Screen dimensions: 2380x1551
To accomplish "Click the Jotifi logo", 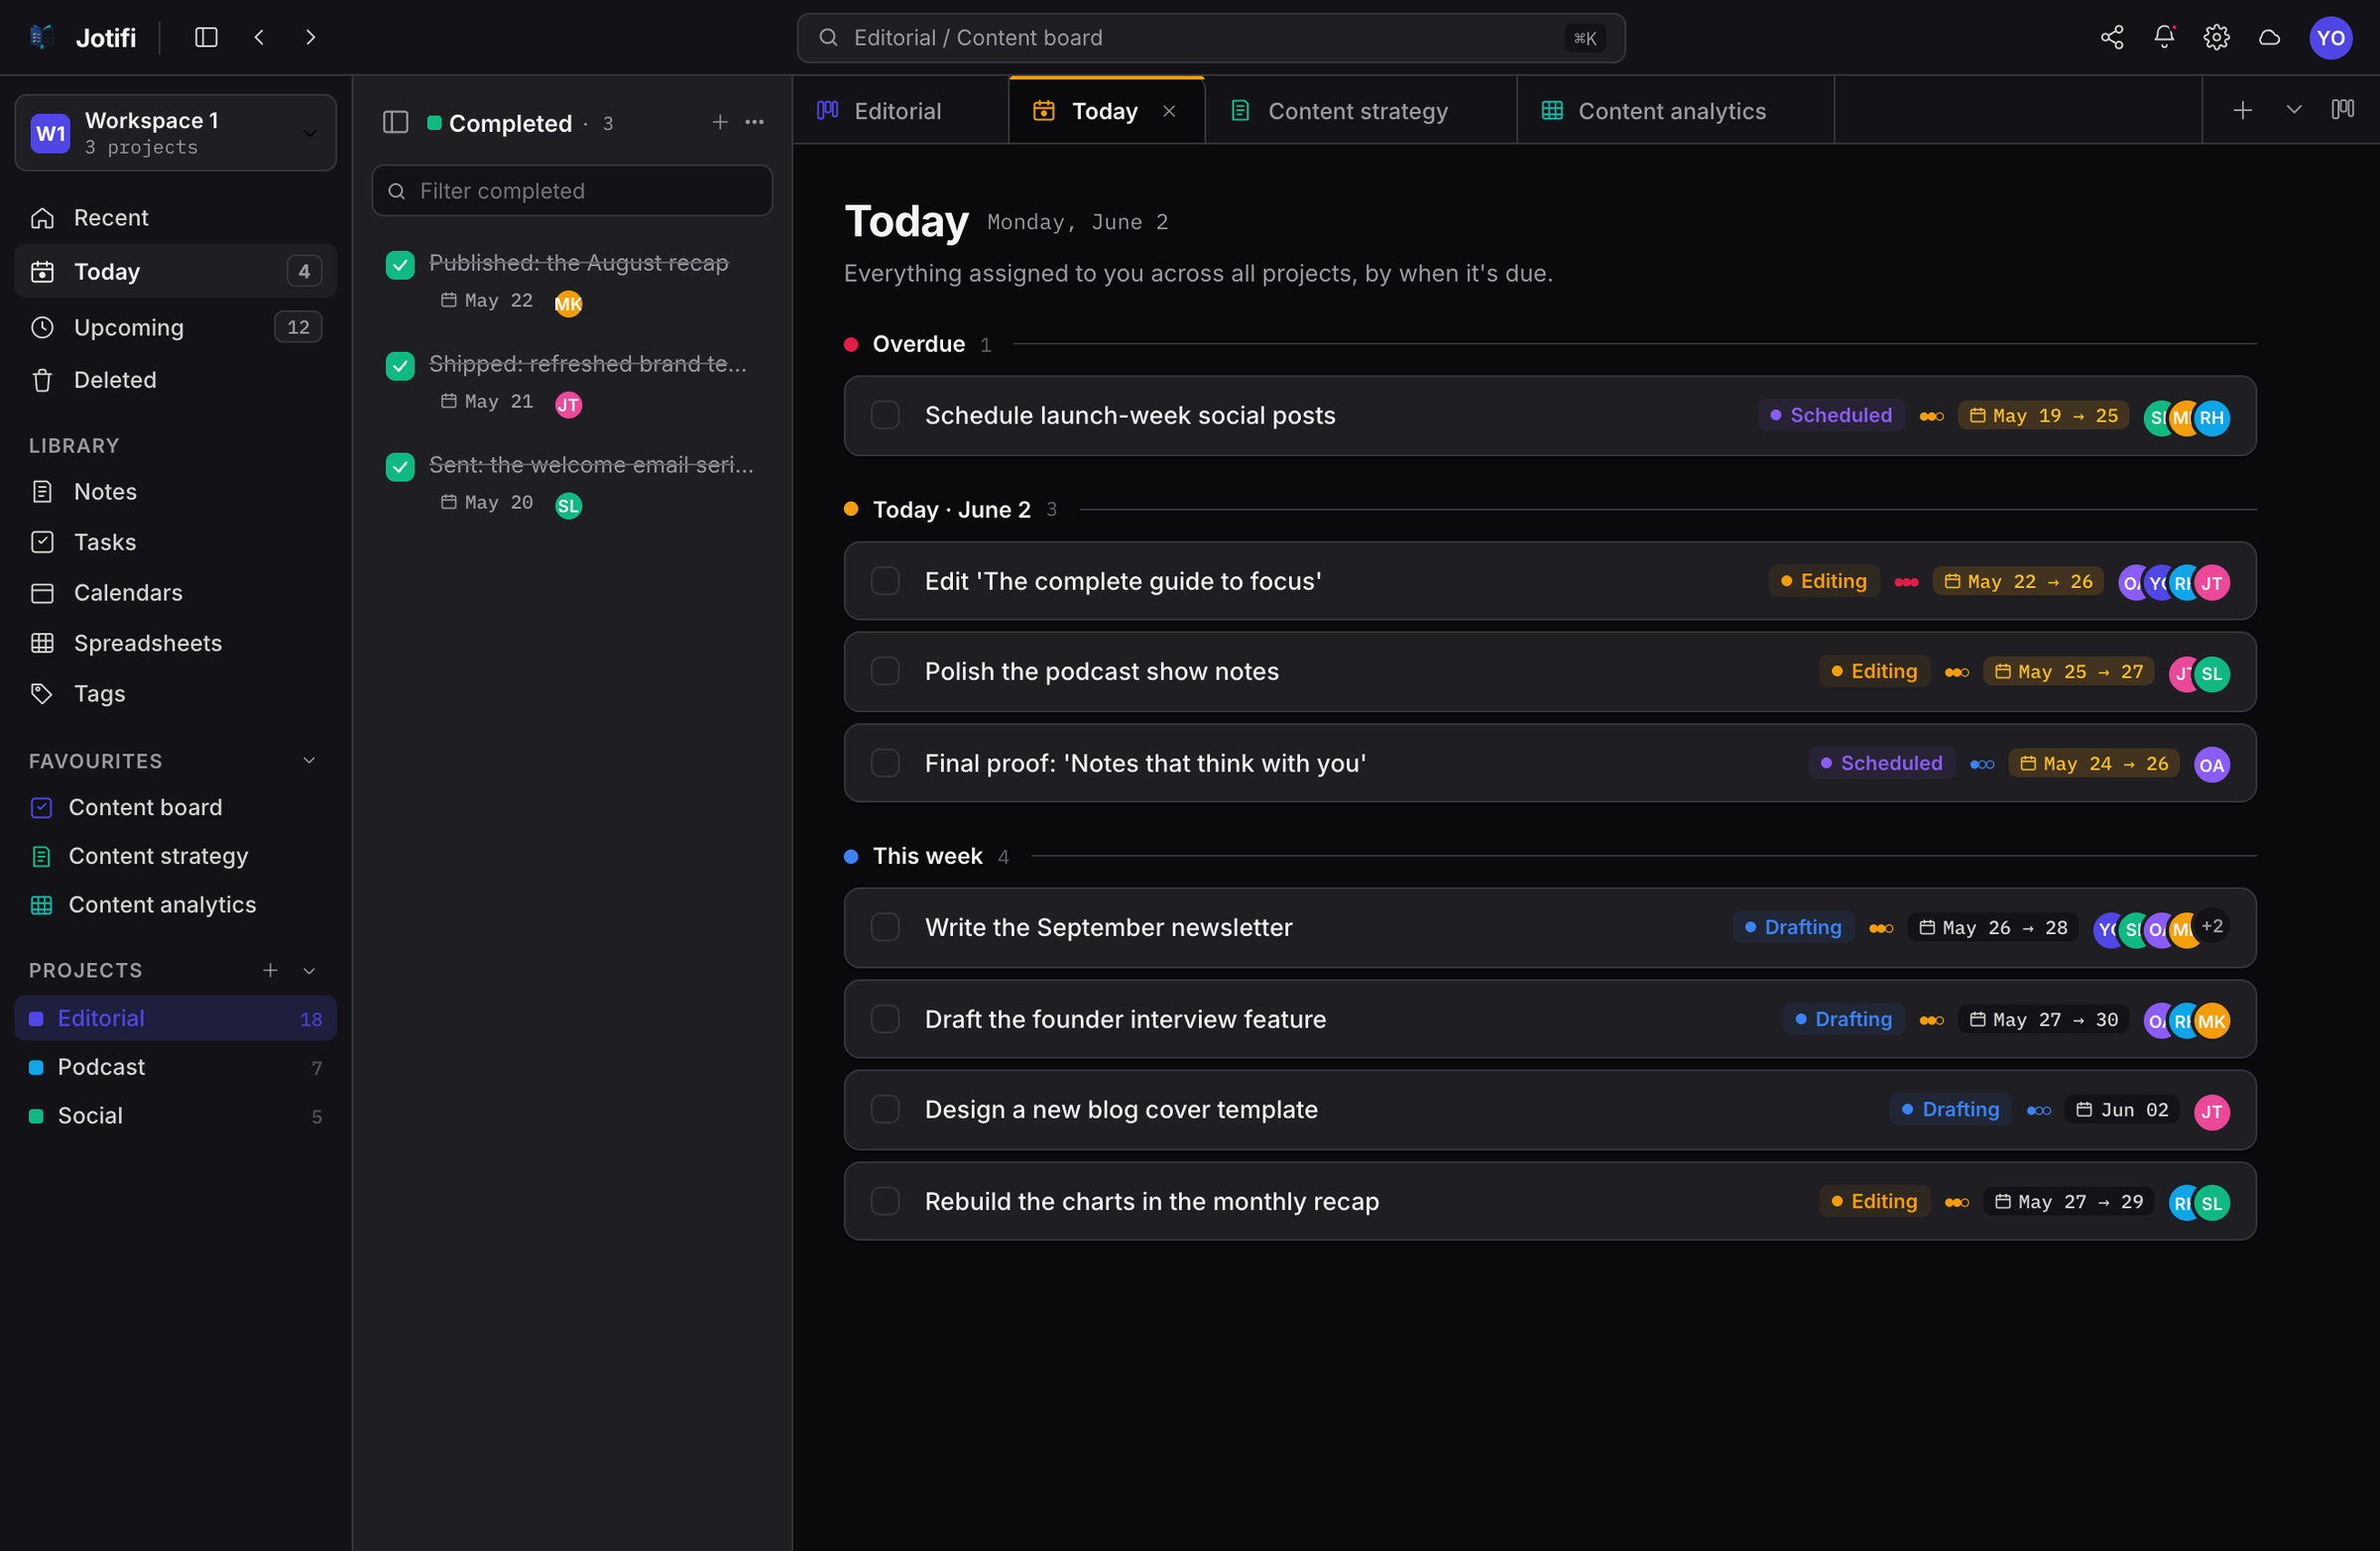I will click(x=41, y=37).
